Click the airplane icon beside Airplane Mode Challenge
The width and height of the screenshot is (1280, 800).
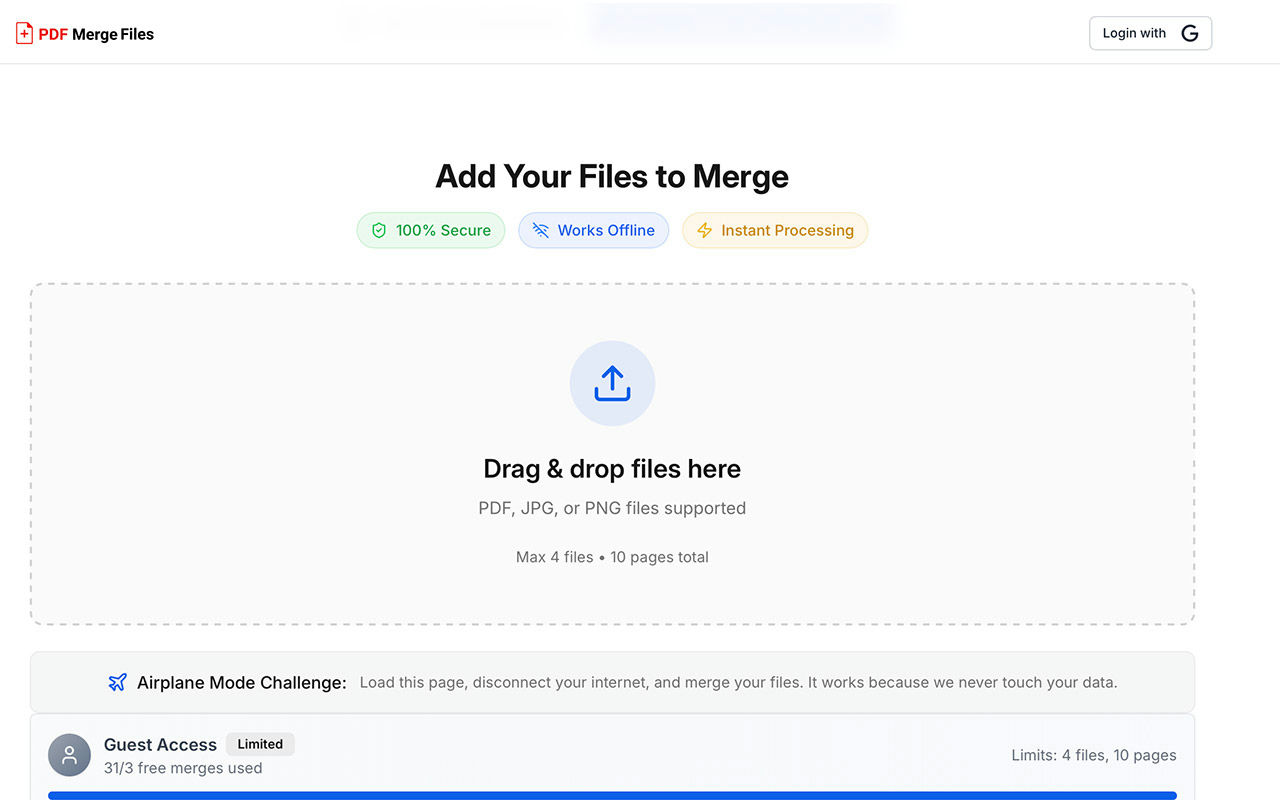click(117, 682)
